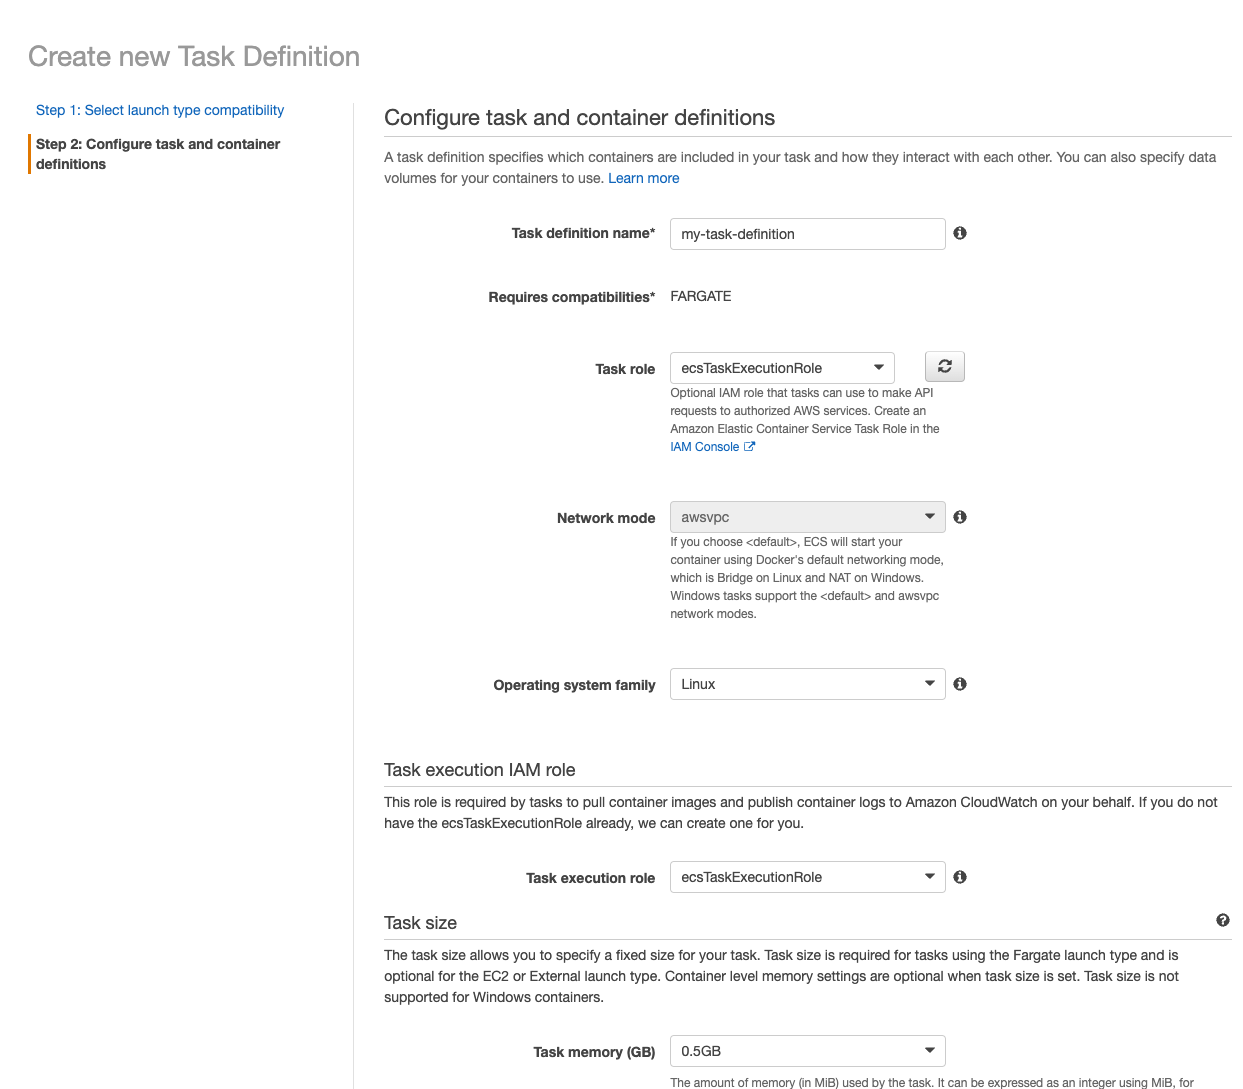Click the caret icon on Task memory selector
1243x1089 pixels.
click(x=930, y=1051)
